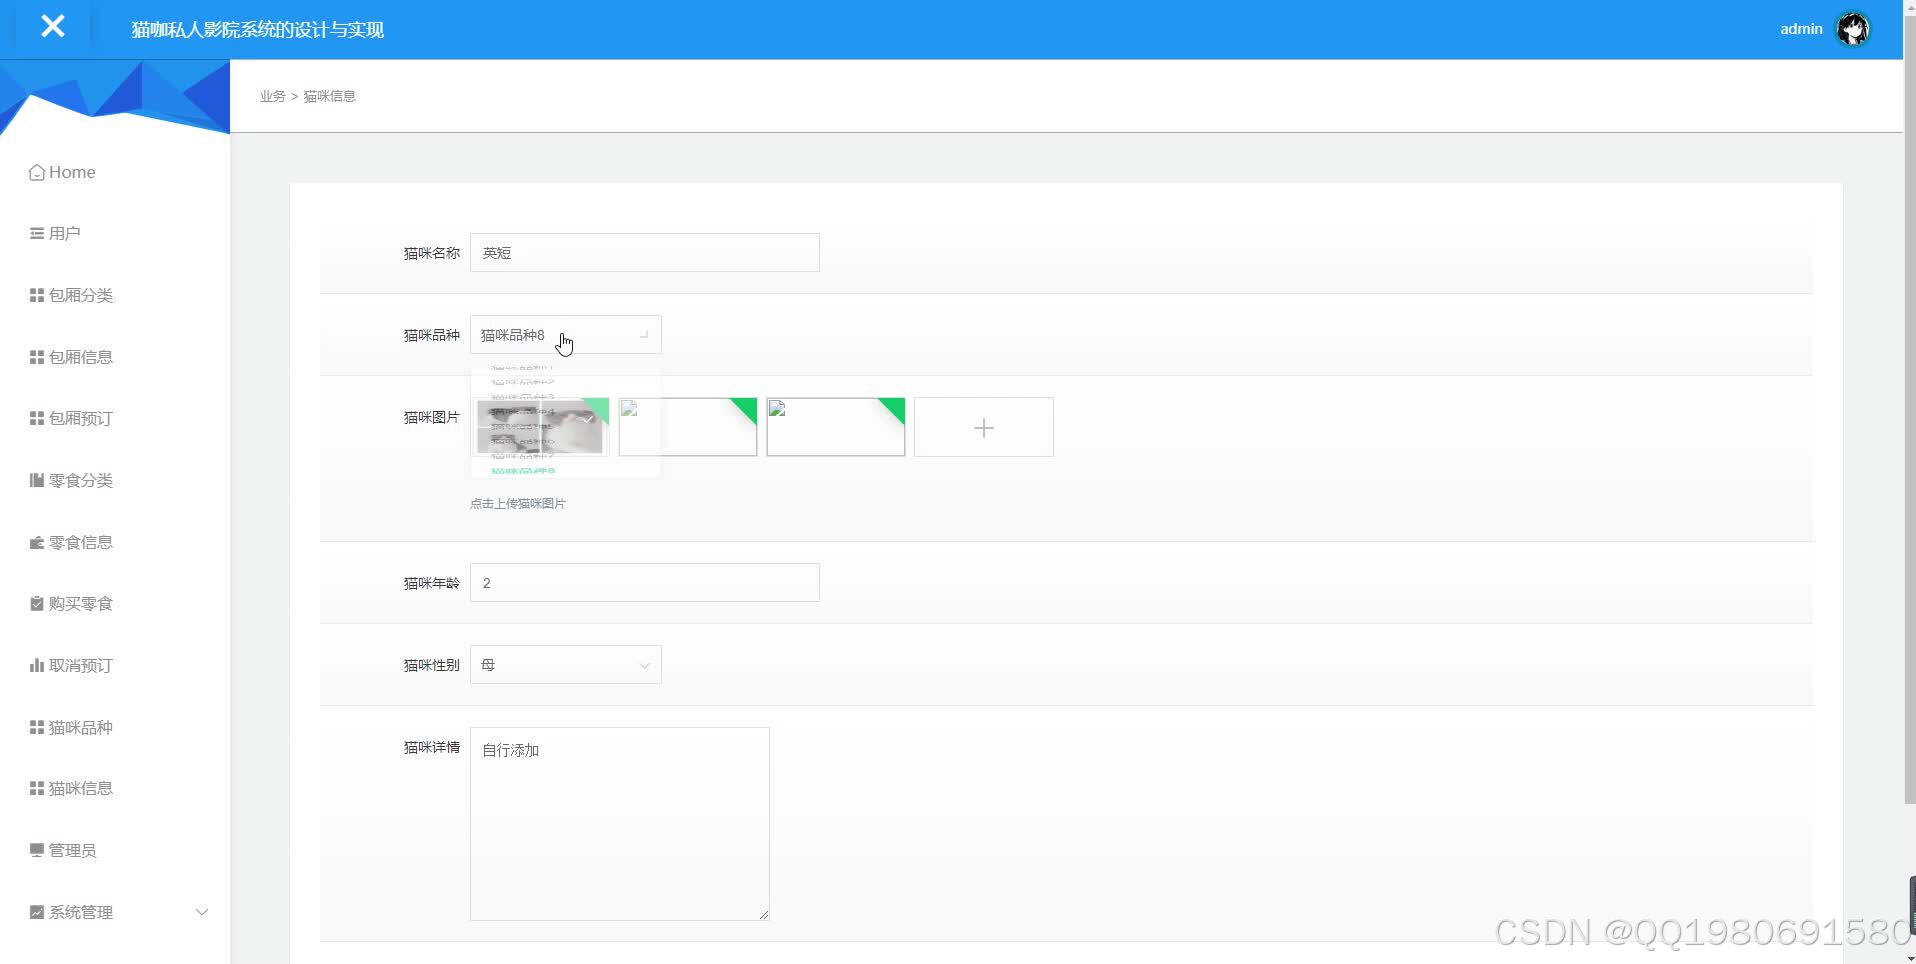1916x964 pixels.
Task: Click the 猫咪信息 breadcrumb text
Action: pyautogui.click(x=330, y=96)
